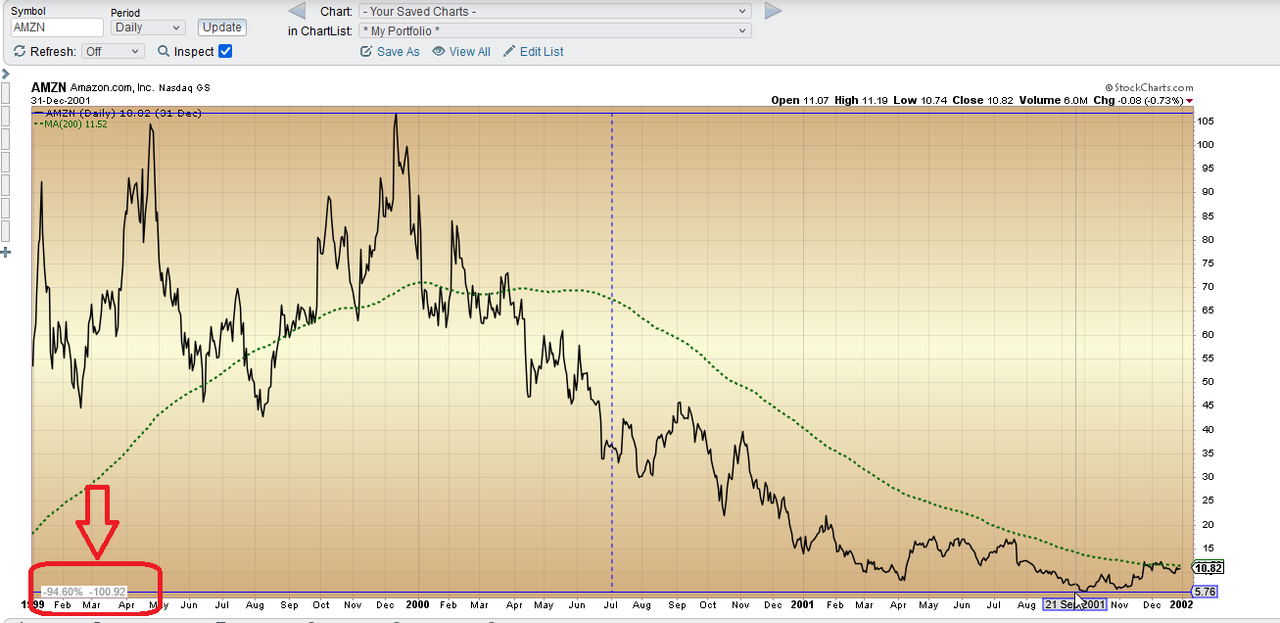1280x623 pixels.
Task: Click the Open 11.07 value
Action: 801,101
